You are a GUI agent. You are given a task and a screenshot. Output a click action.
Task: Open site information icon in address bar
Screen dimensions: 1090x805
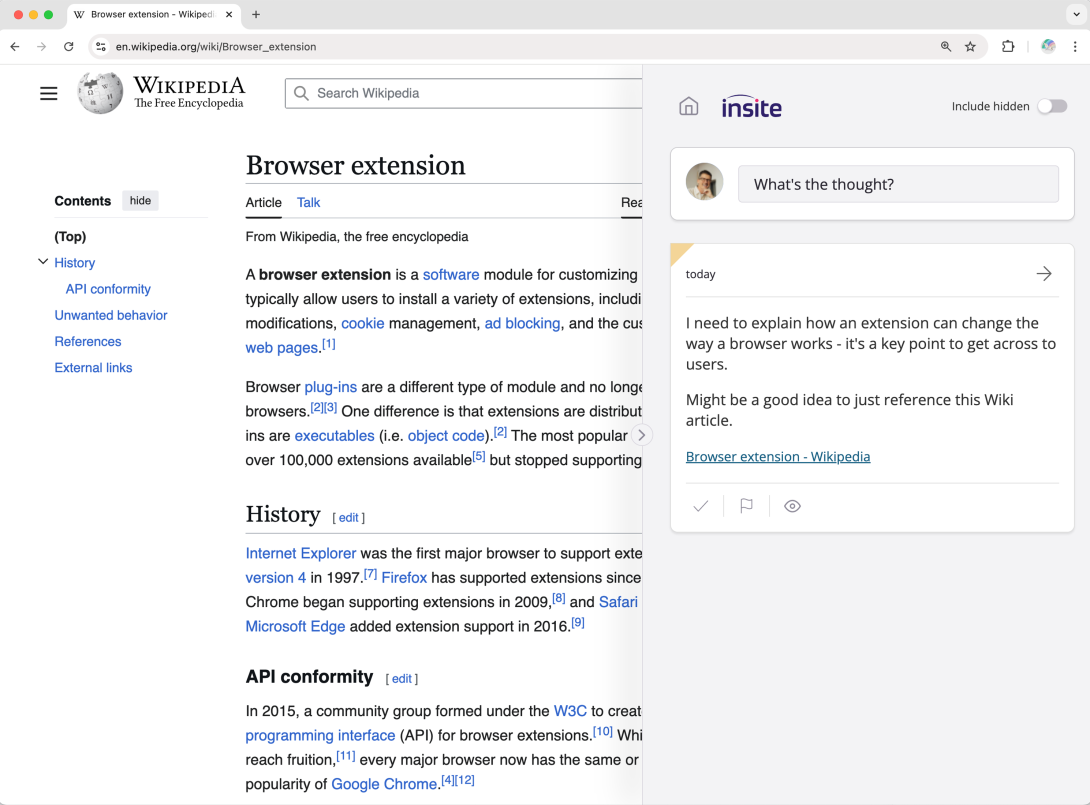(x=101, y=47)
